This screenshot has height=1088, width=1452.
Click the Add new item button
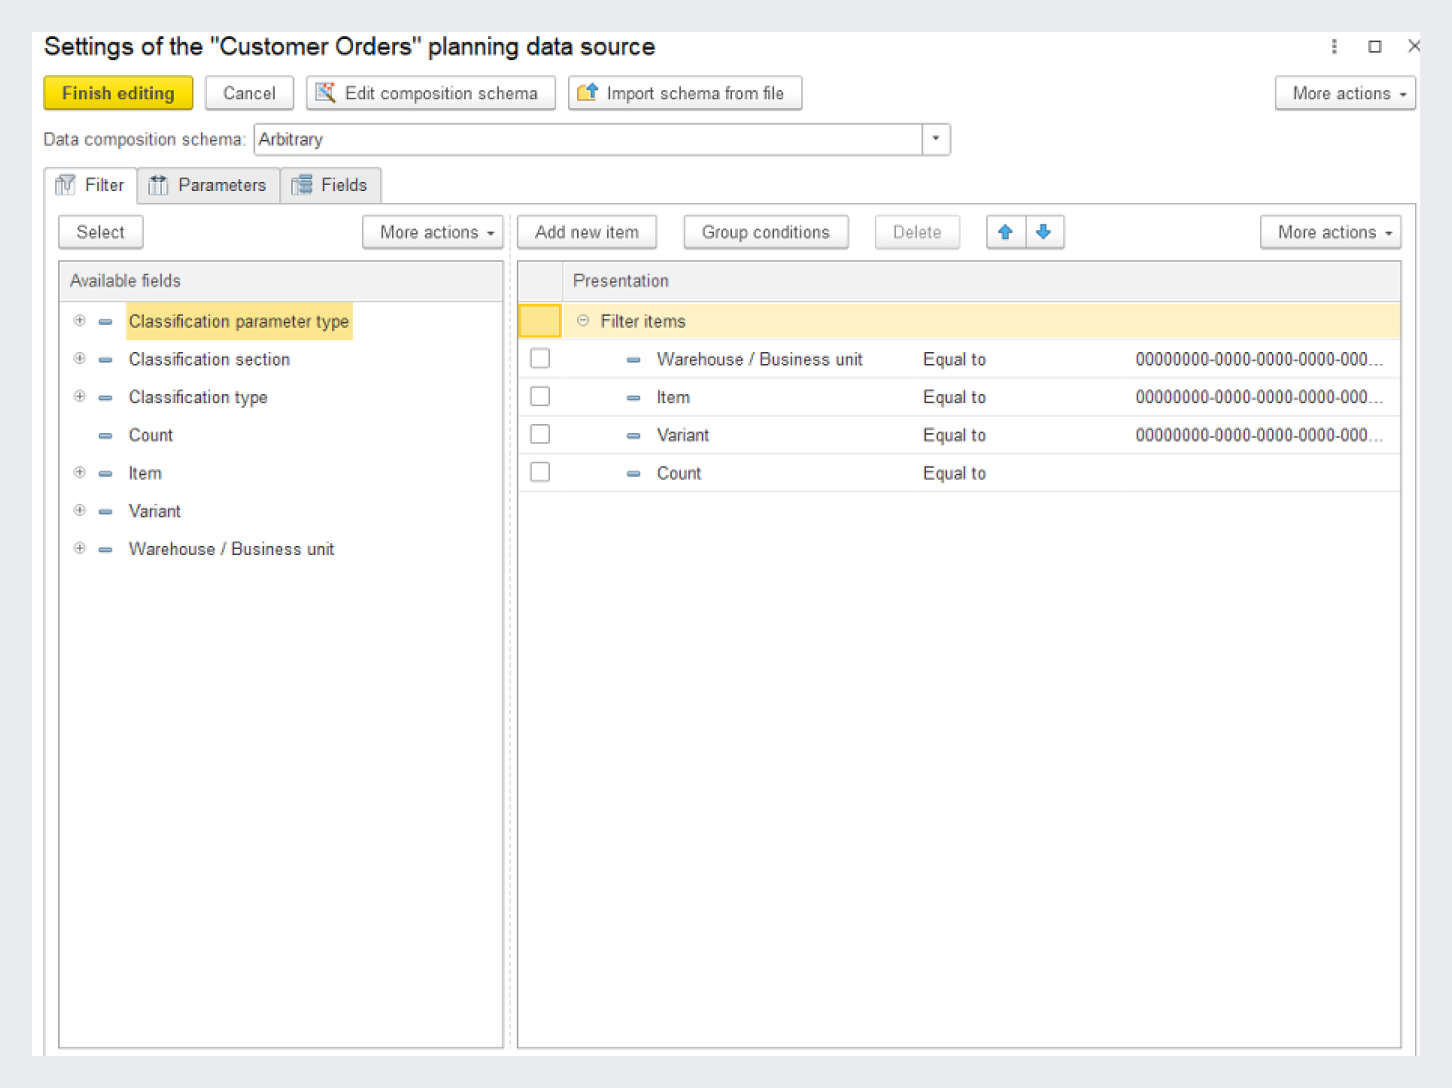(586, 232)
